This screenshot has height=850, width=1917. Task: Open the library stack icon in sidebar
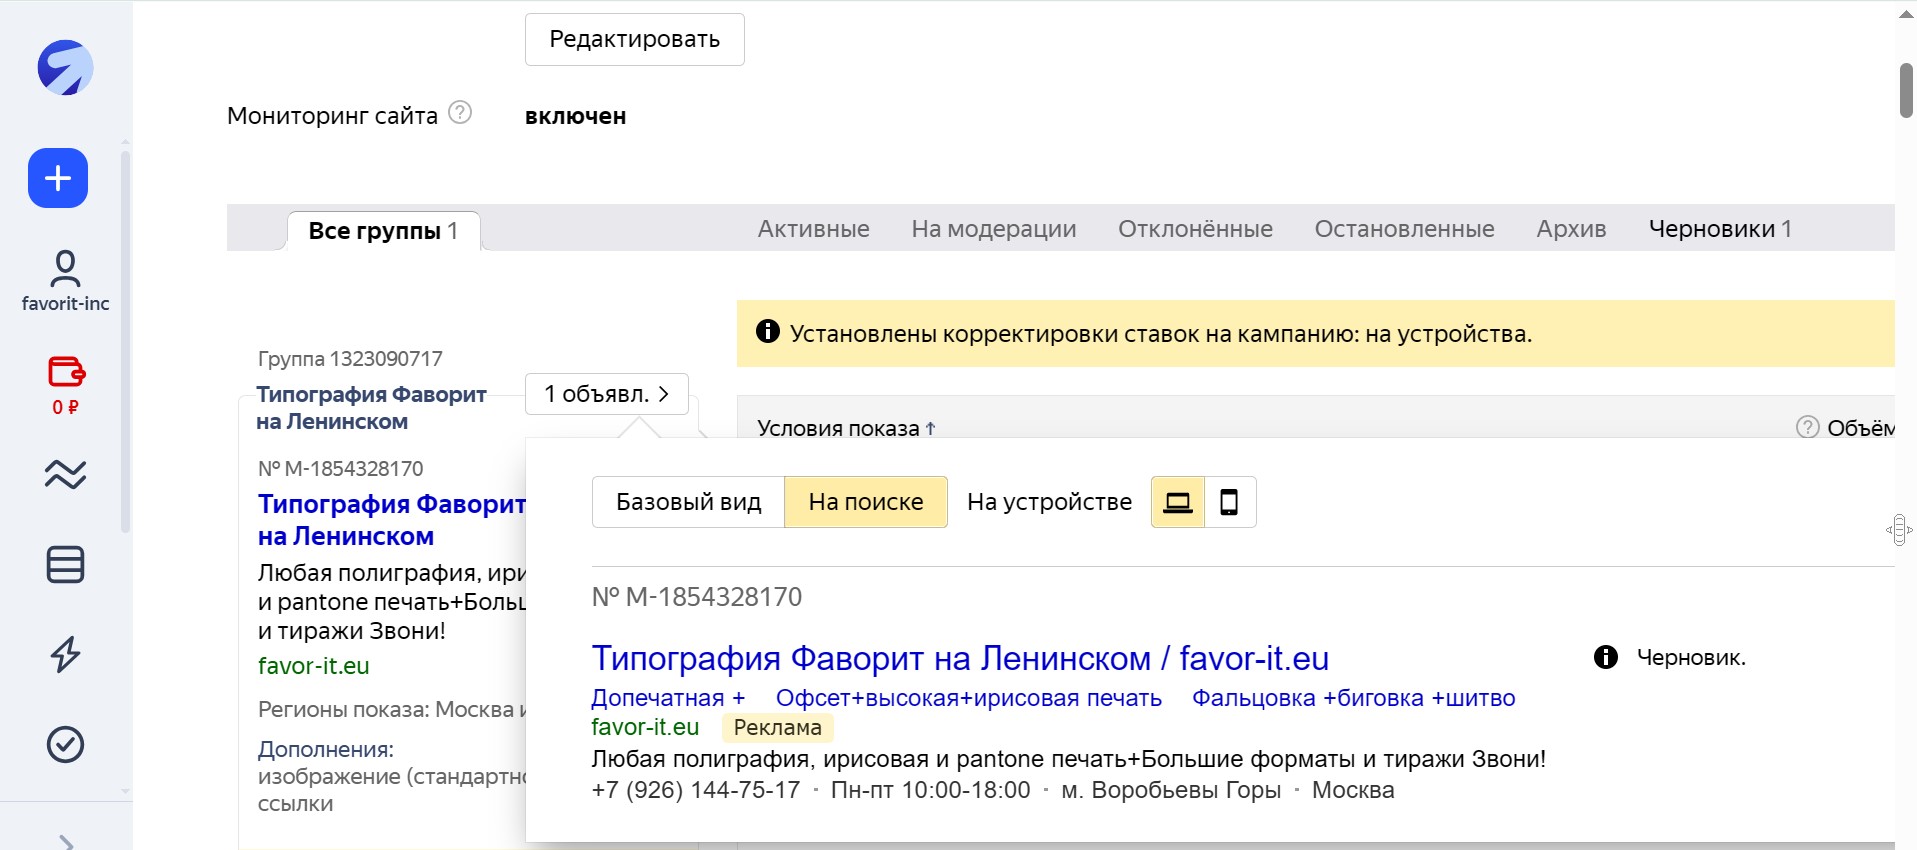[65, 564]
